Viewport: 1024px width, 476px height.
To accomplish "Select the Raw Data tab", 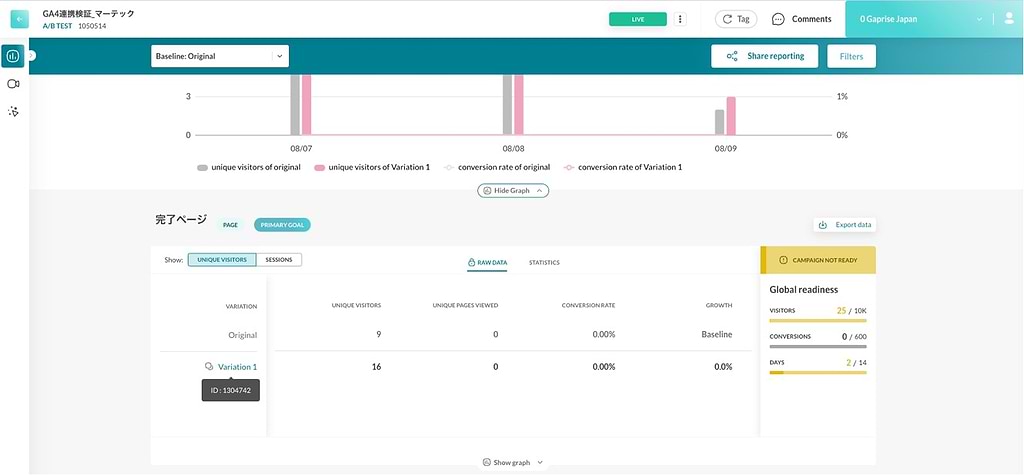I will pos(487,263).
